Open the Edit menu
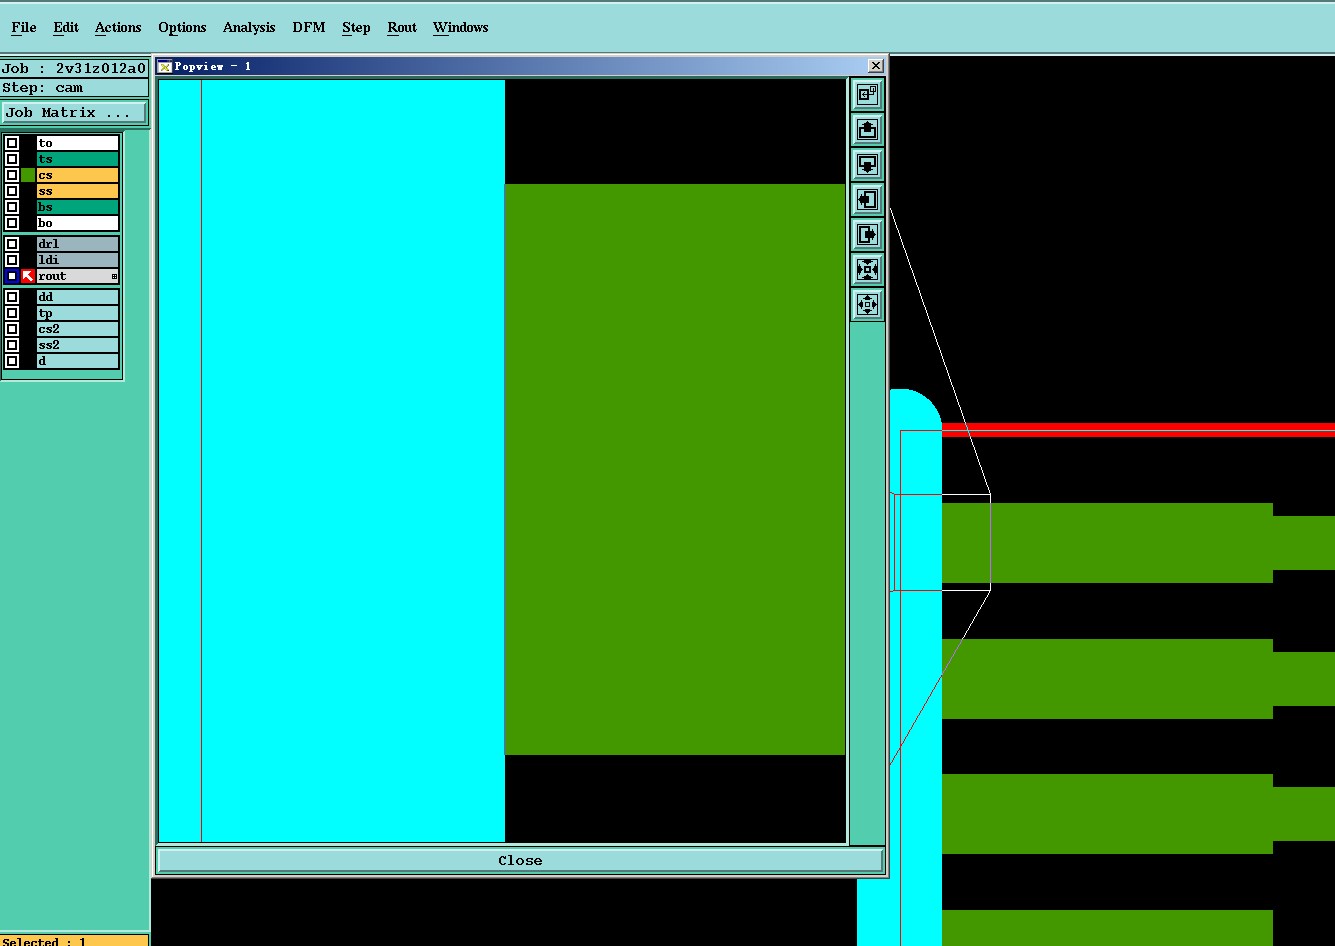 pyautogui.click(x=66, y=27)
